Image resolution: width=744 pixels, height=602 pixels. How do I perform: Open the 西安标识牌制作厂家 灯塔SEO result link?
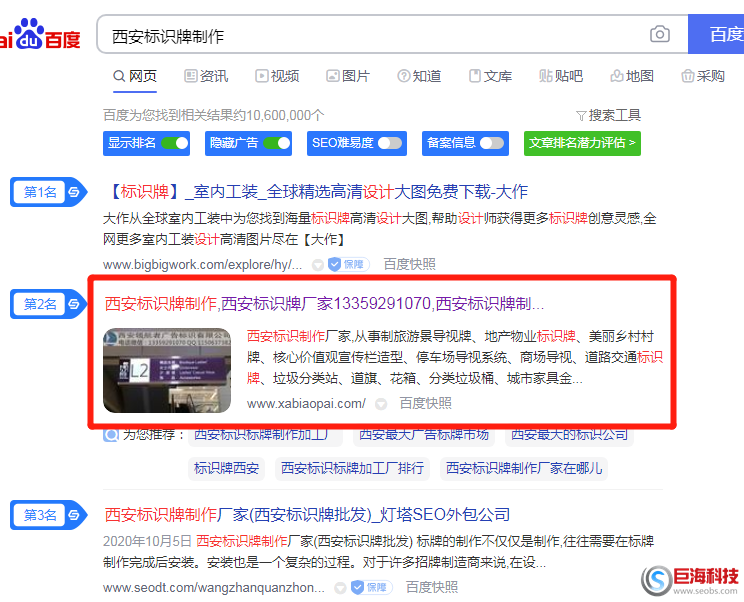point(307,515)
